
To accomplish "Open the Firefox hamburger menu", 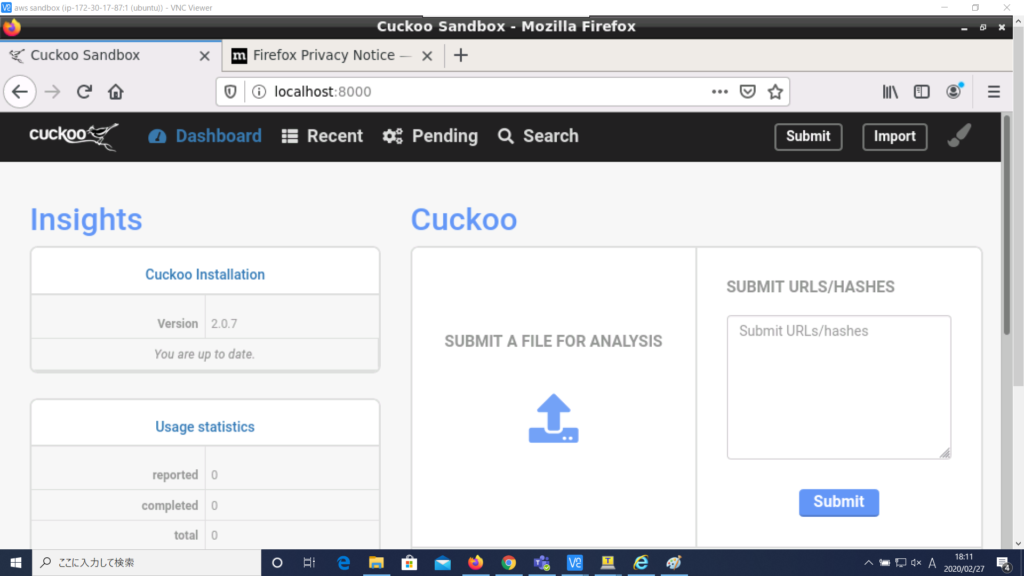I will 993,91.
